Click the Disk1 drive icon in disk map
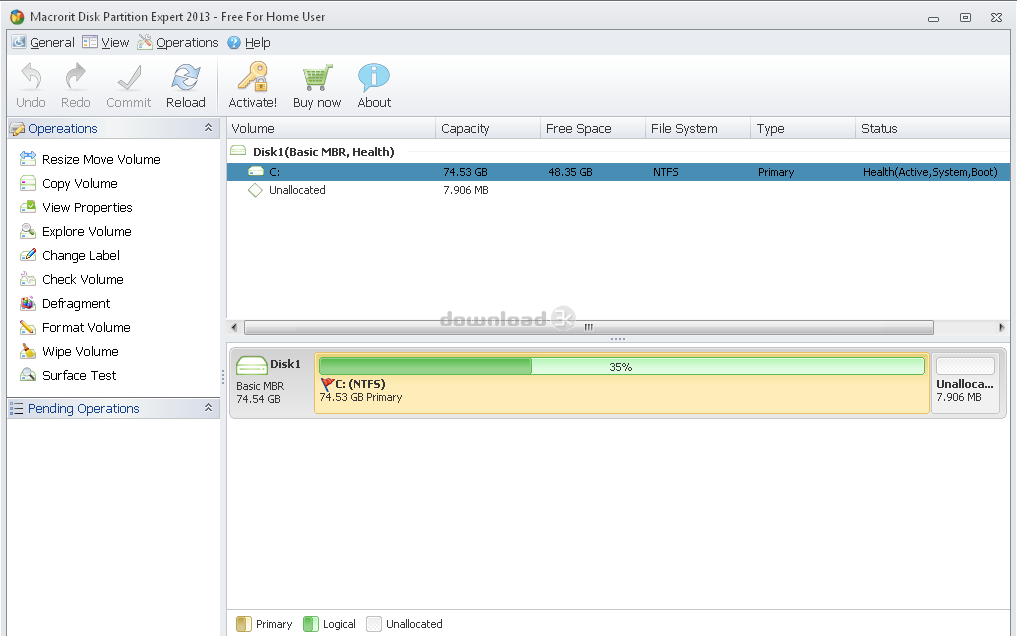The height and width of the screenshot is (636, 1017). 252,366
